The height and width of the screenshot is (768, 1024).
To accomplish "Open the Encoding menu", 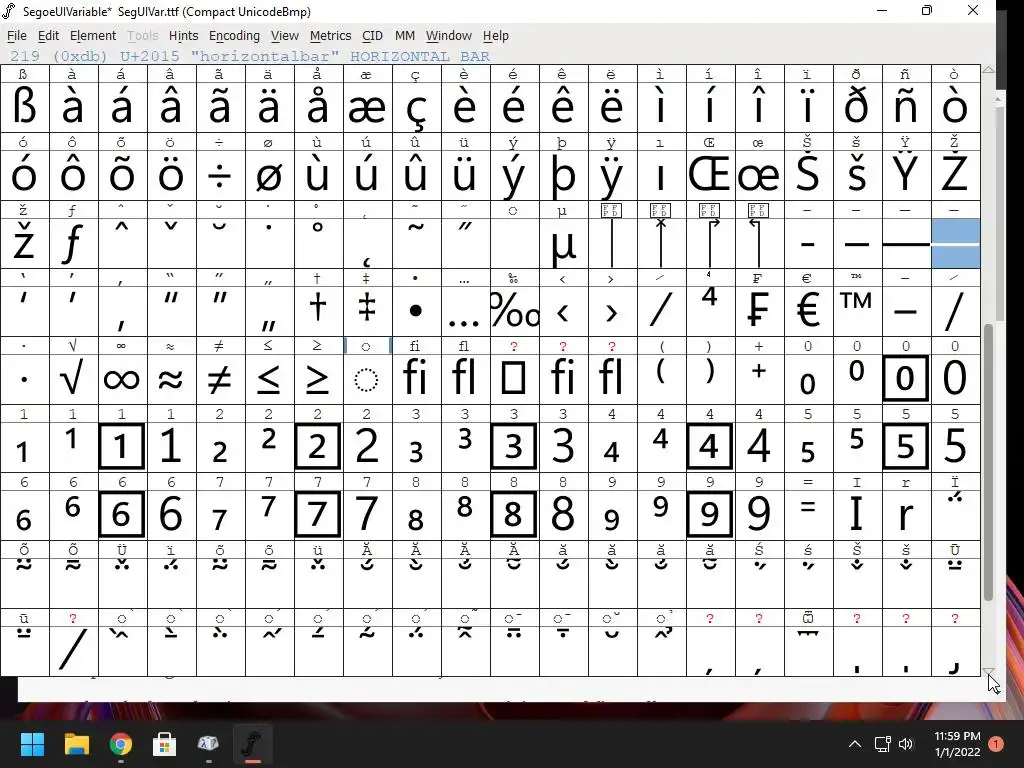I will click(234, 36).
